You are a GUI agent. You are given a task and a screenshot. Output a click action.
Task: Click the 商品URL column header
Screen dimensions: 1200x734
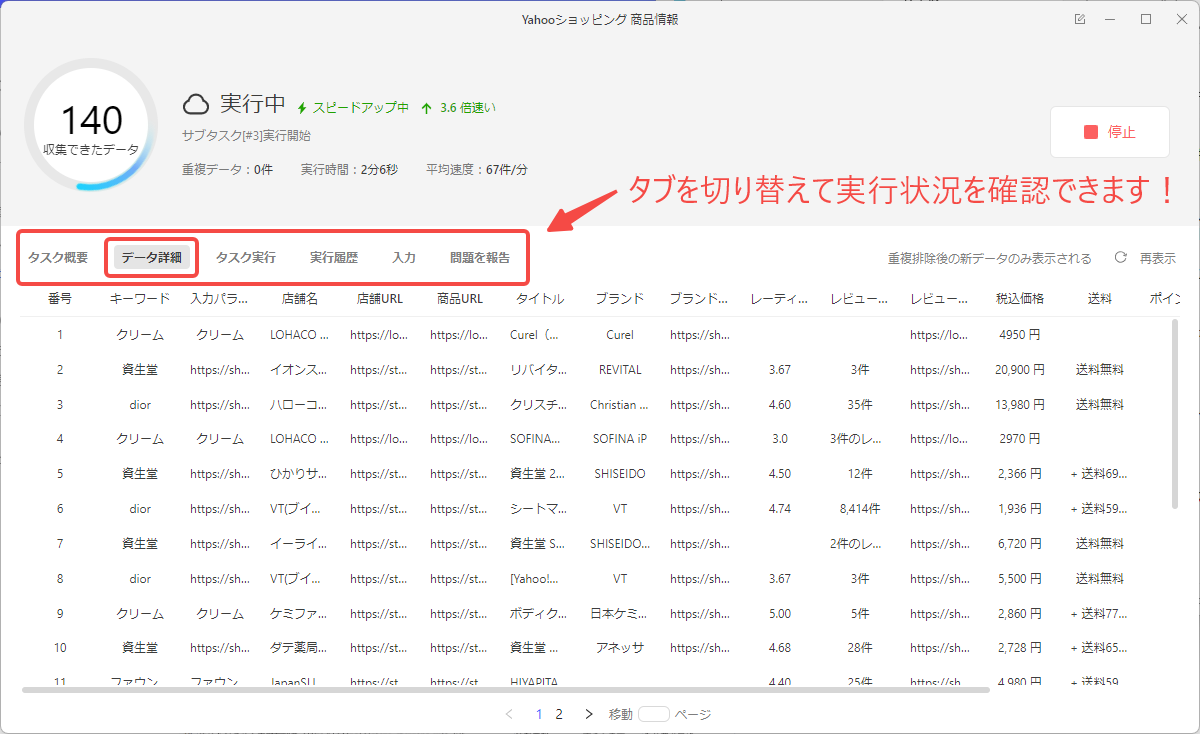[460, 298]
